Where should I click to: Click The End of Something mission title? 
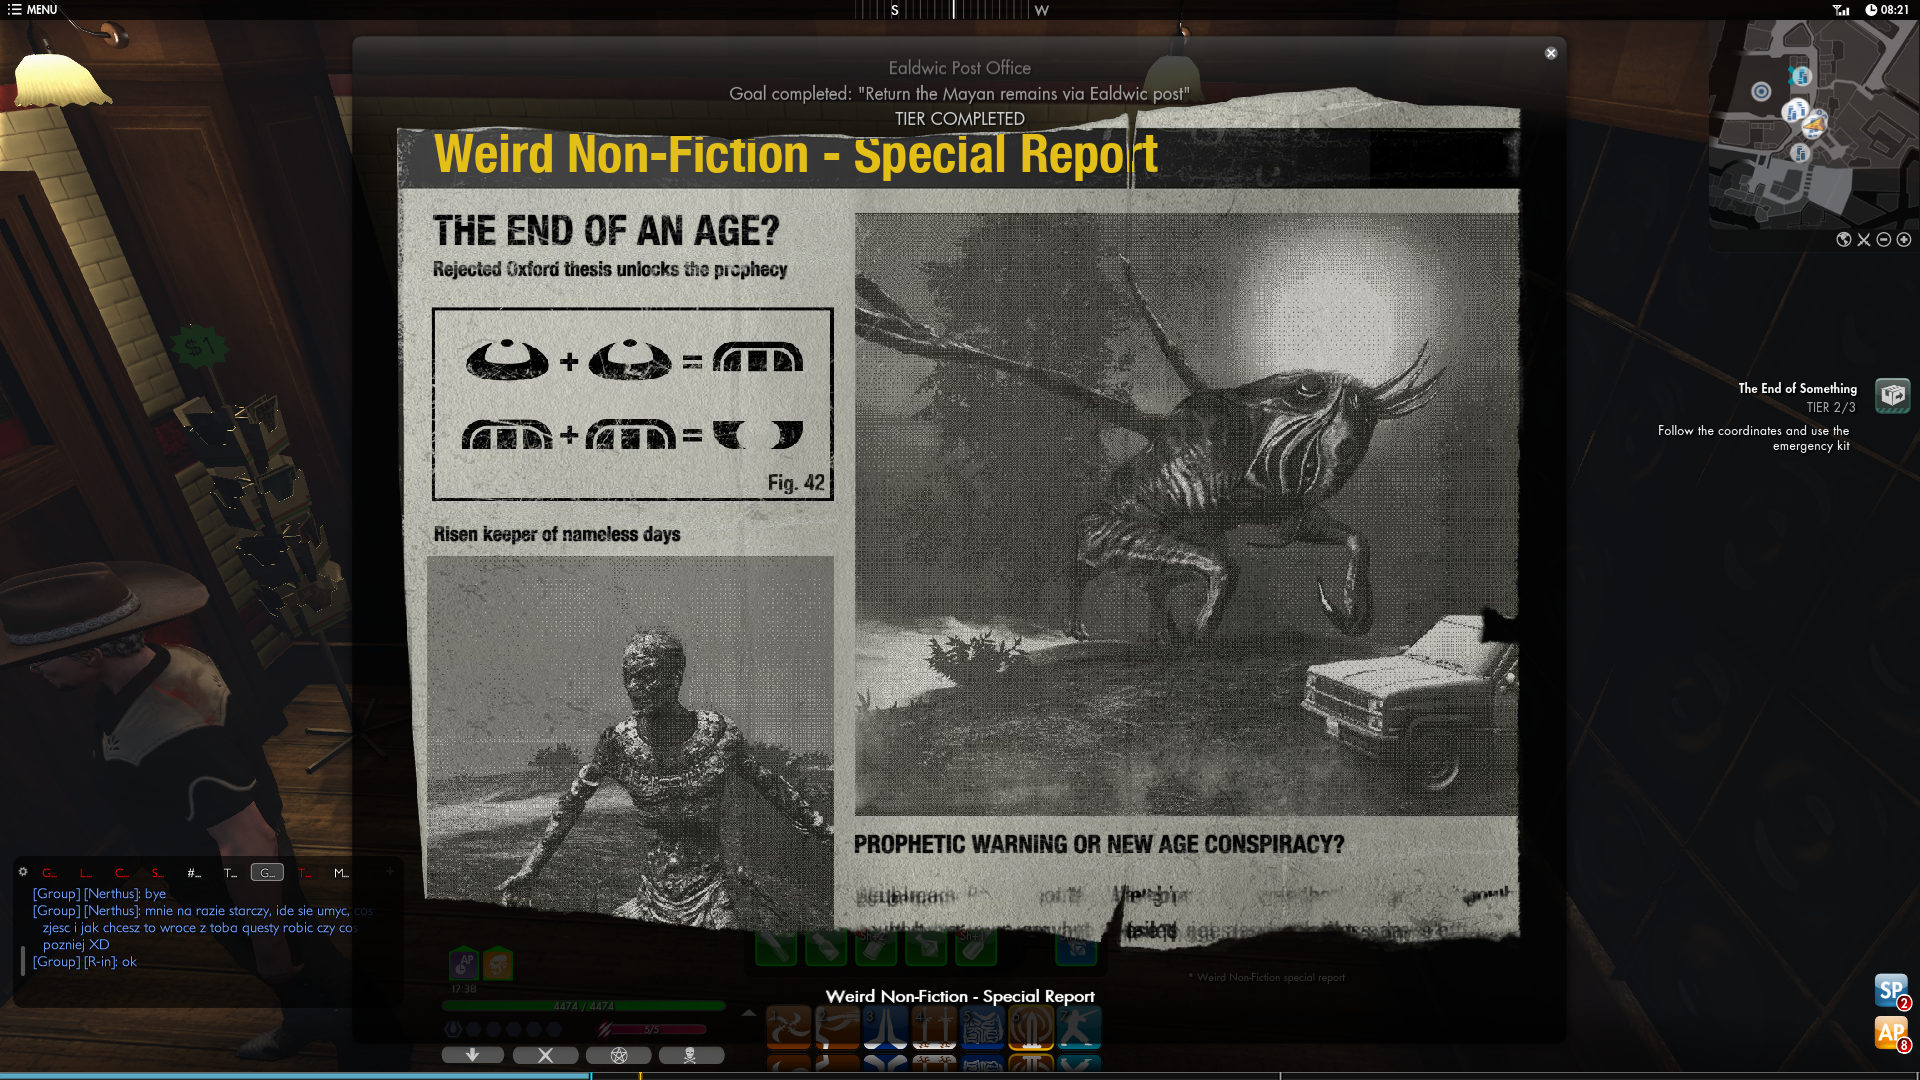(x=1797, y=388)
